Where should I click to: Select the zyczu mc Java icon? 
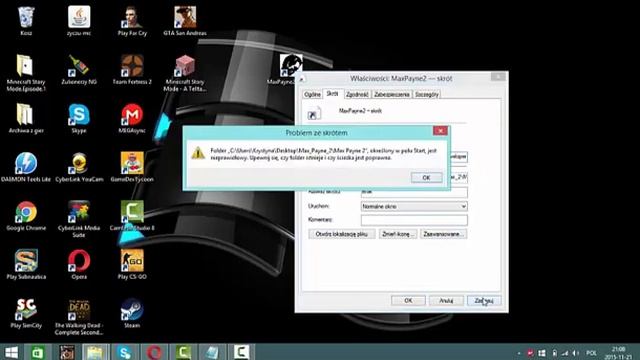[x=79, y=21]
